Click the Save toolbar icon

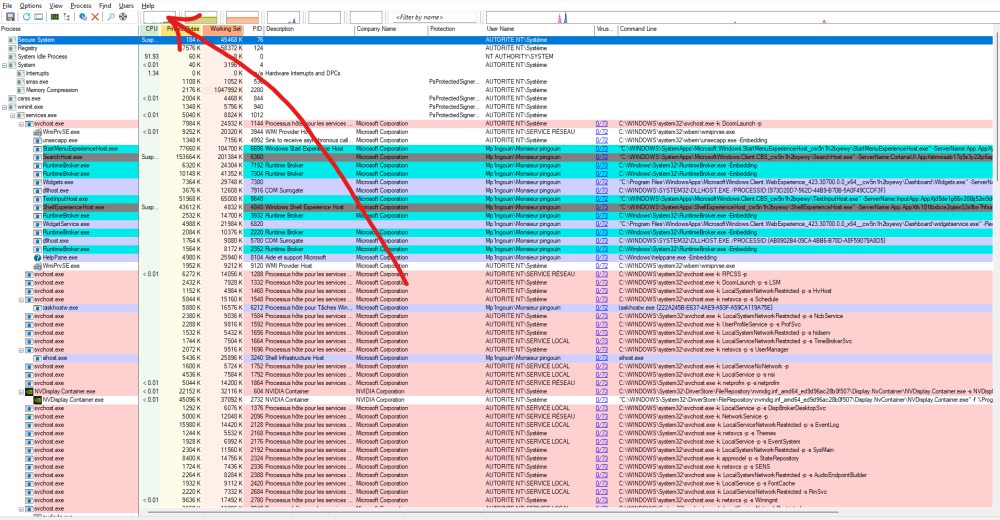pos(10,17)
